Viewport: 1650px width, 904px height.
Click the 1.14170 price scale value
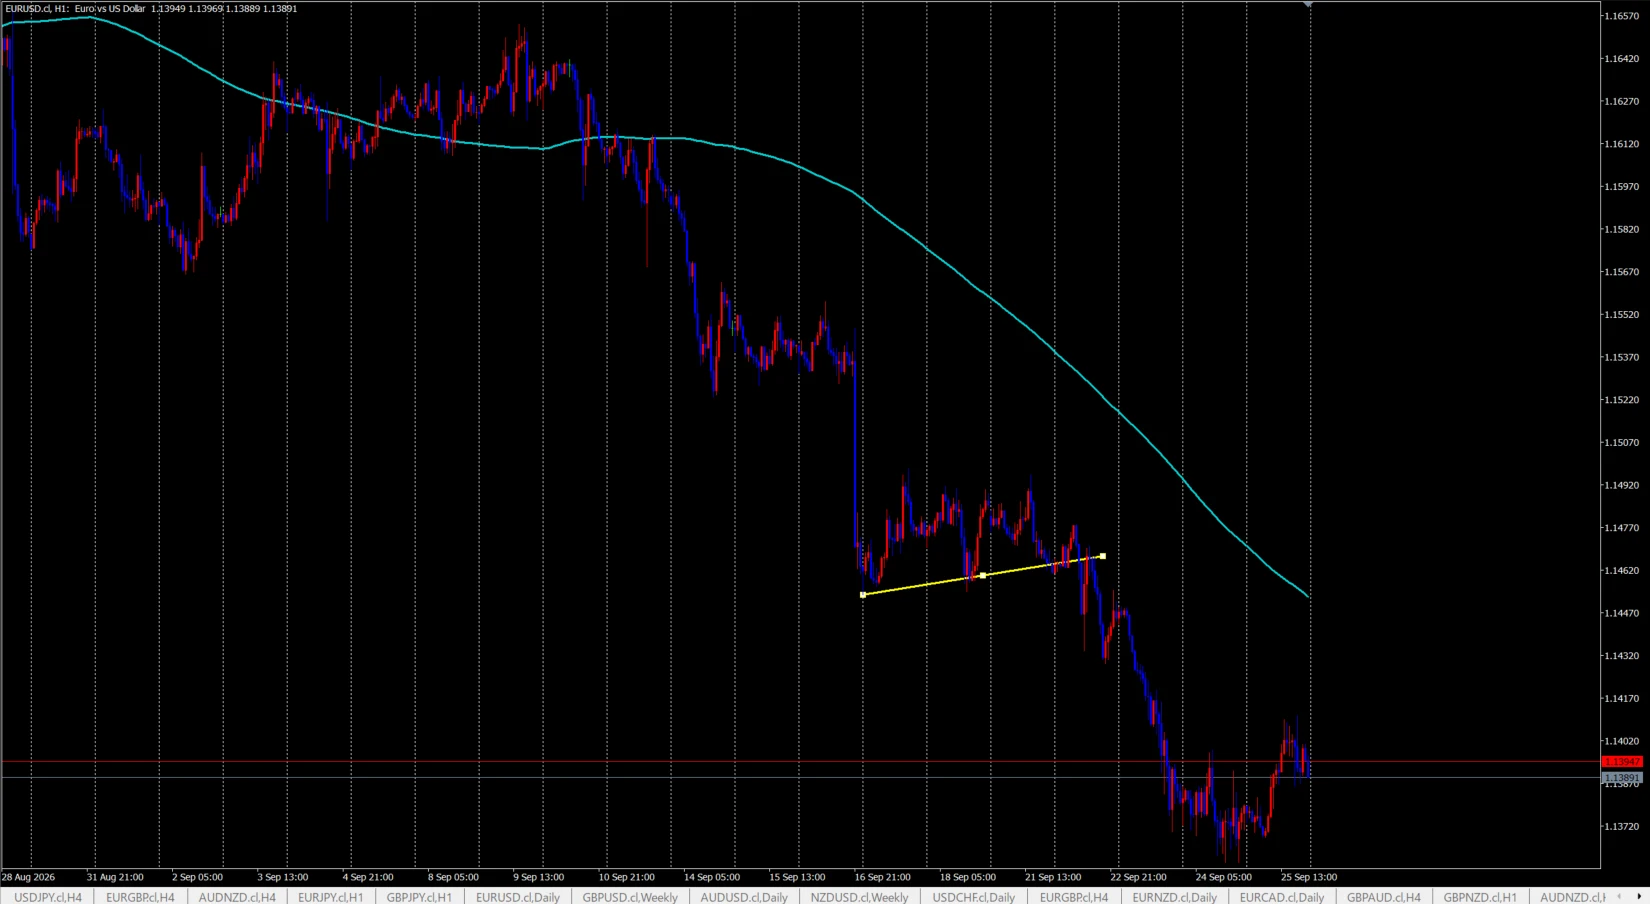(x=1622, y=698)
